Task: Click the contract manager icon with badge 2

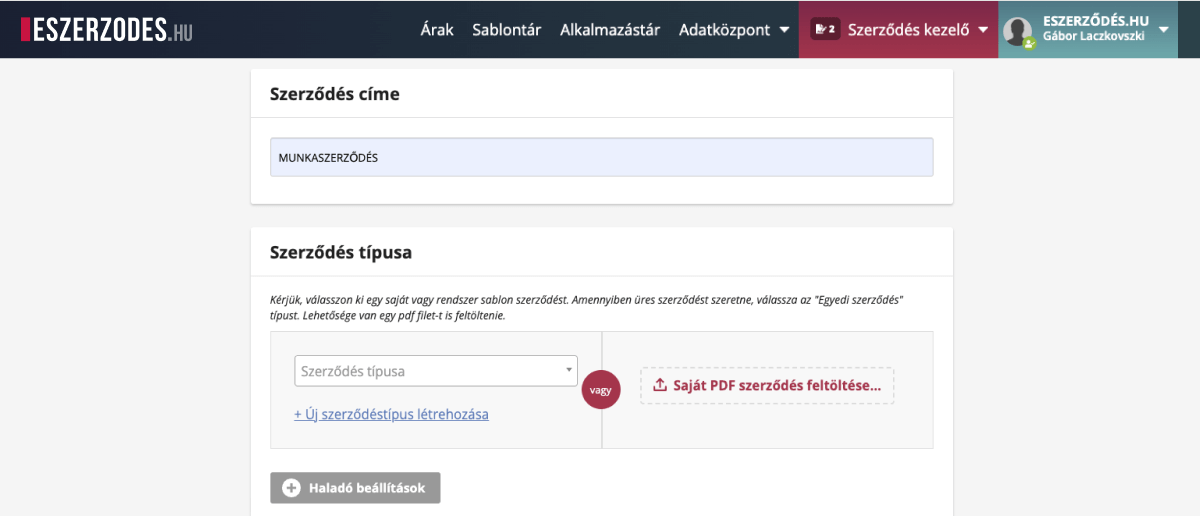Action: coord(825,30)
